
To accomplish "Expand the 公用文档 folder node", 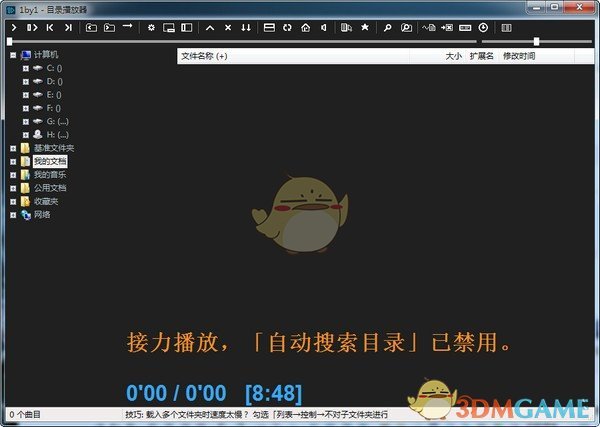I will click(13, 188).
